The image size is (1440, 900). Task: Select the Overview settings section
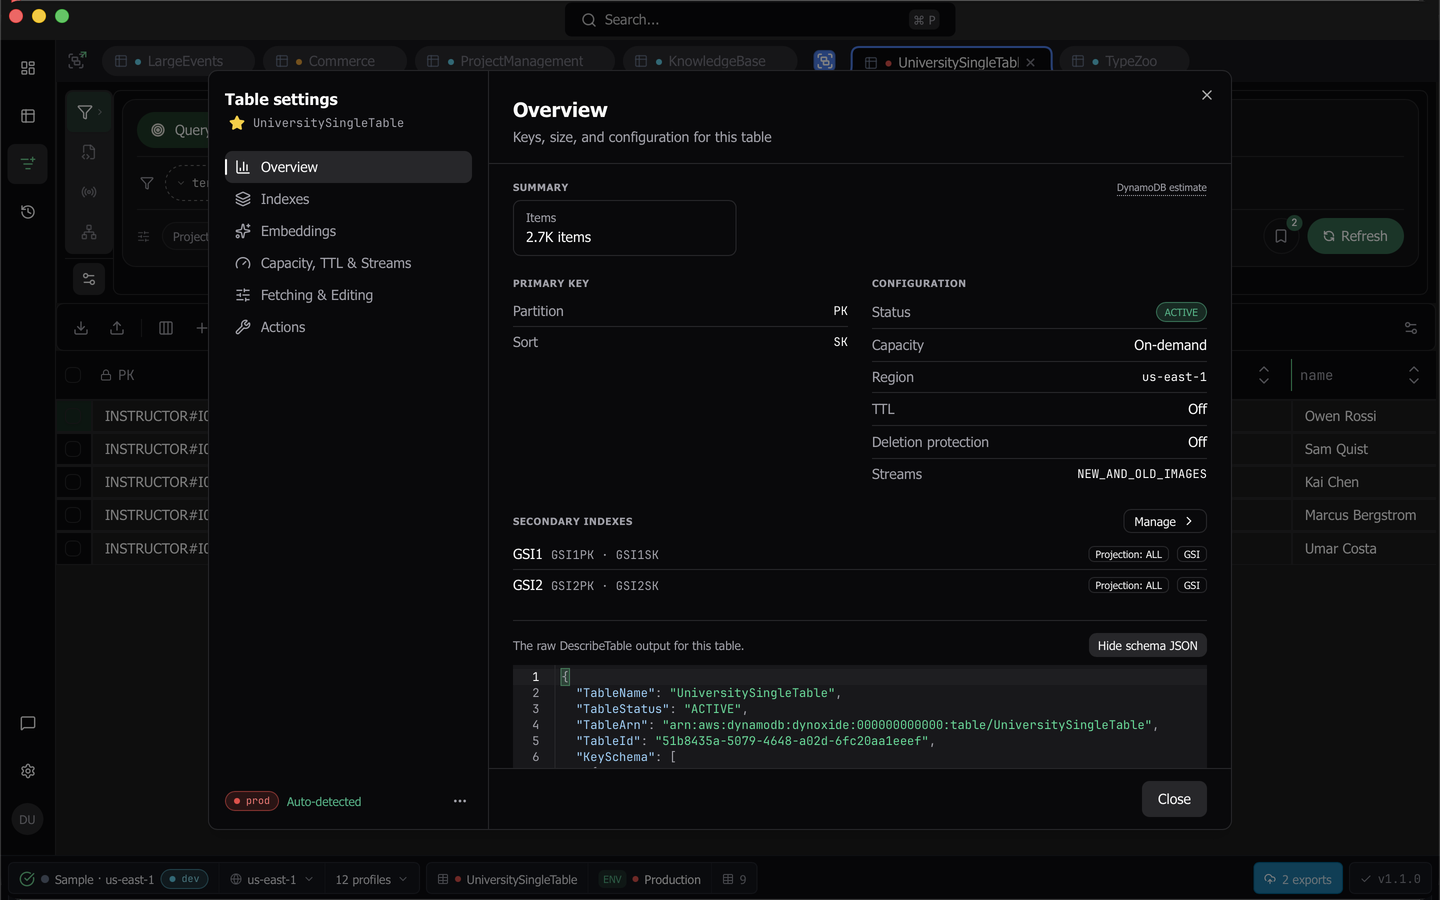[x=348, y=167]
